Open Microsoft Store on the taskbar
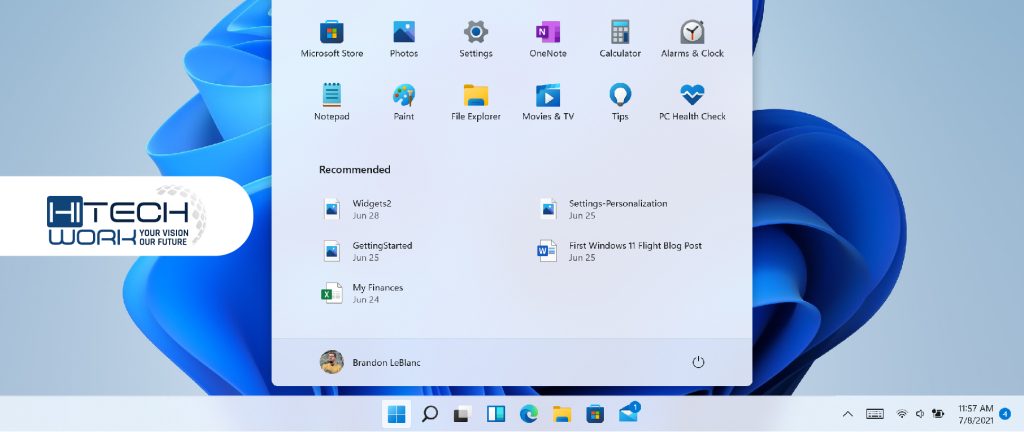Viewport: 1024px width, 432px height. pos(595,414)
